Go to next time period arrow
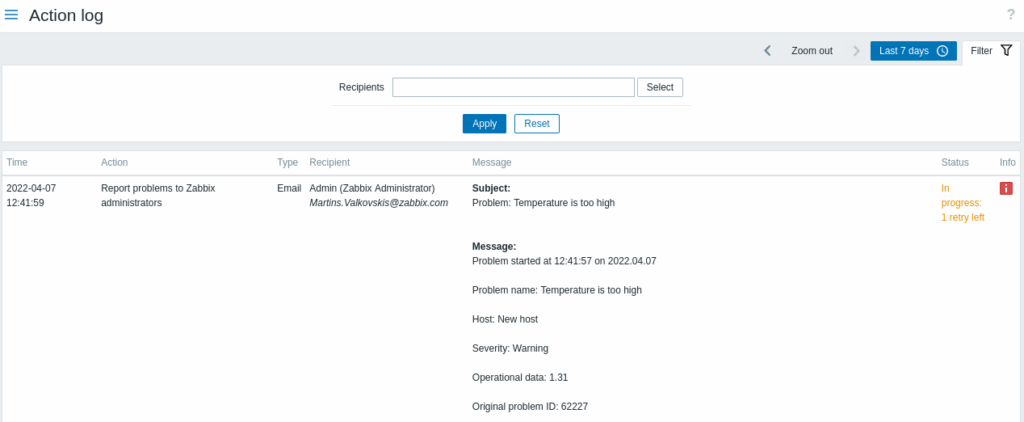 tap(856, 51)
